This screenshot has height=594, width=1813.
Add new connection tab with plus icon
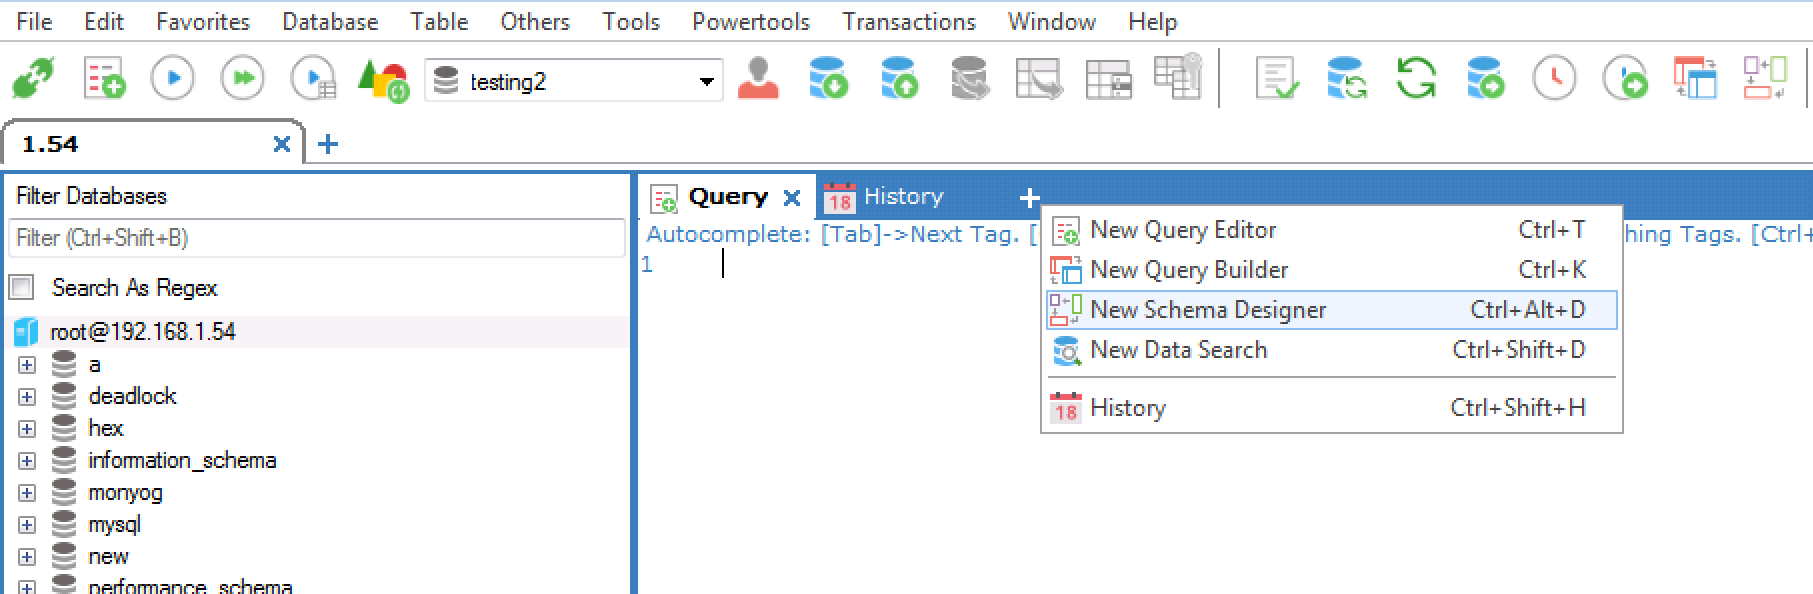(x=328, y=144)
